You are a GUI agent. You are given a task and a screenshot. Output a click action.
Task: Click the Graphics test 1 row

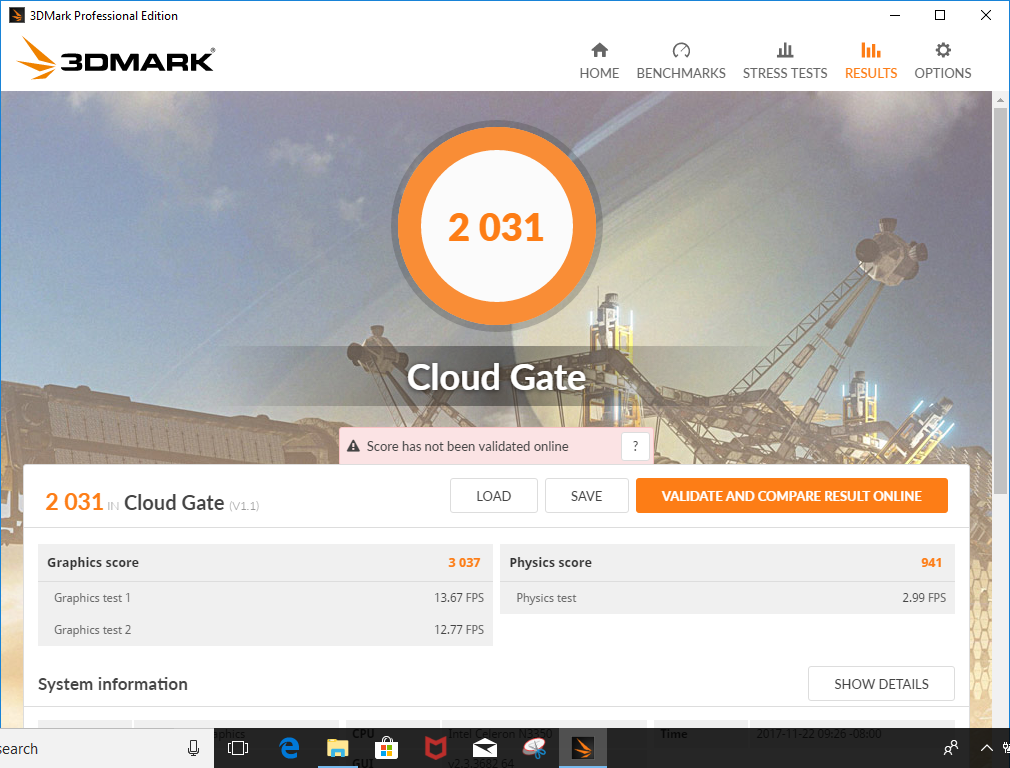pyautogui.click(x=265, y=598)
